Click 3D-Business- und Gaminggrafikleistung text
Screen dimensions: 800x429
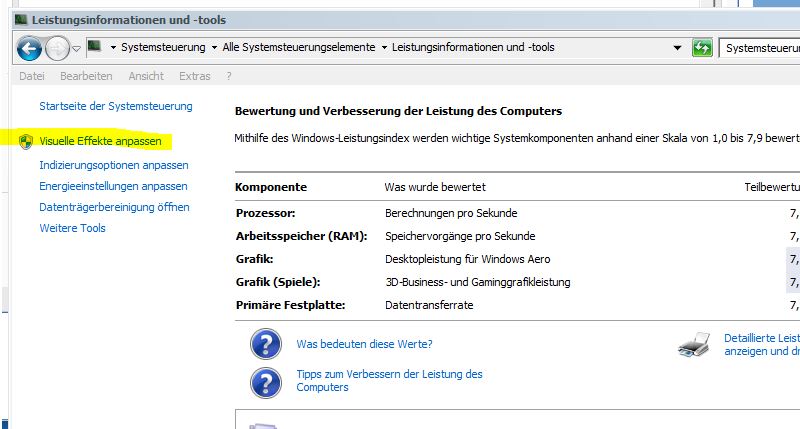478,282
